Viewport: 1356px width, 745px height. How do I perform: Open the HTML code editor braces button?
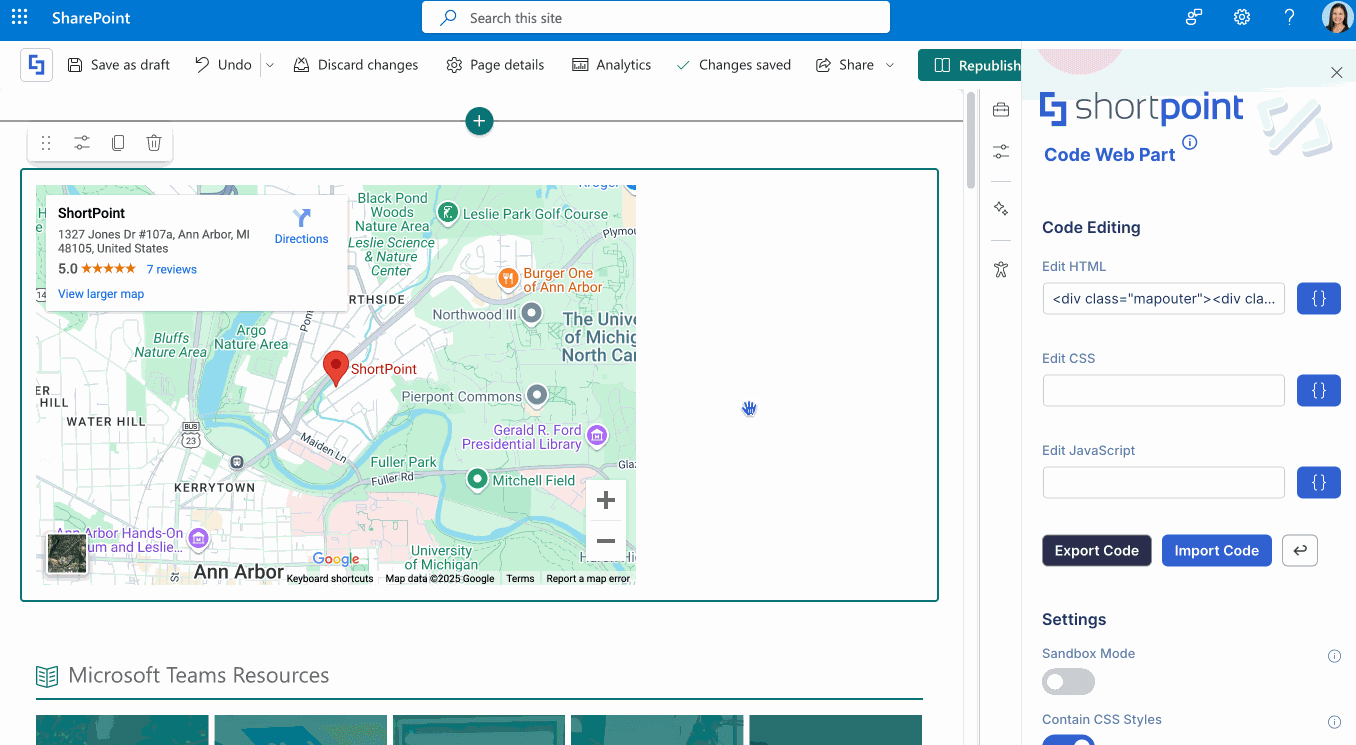(x=1318, y=299)
